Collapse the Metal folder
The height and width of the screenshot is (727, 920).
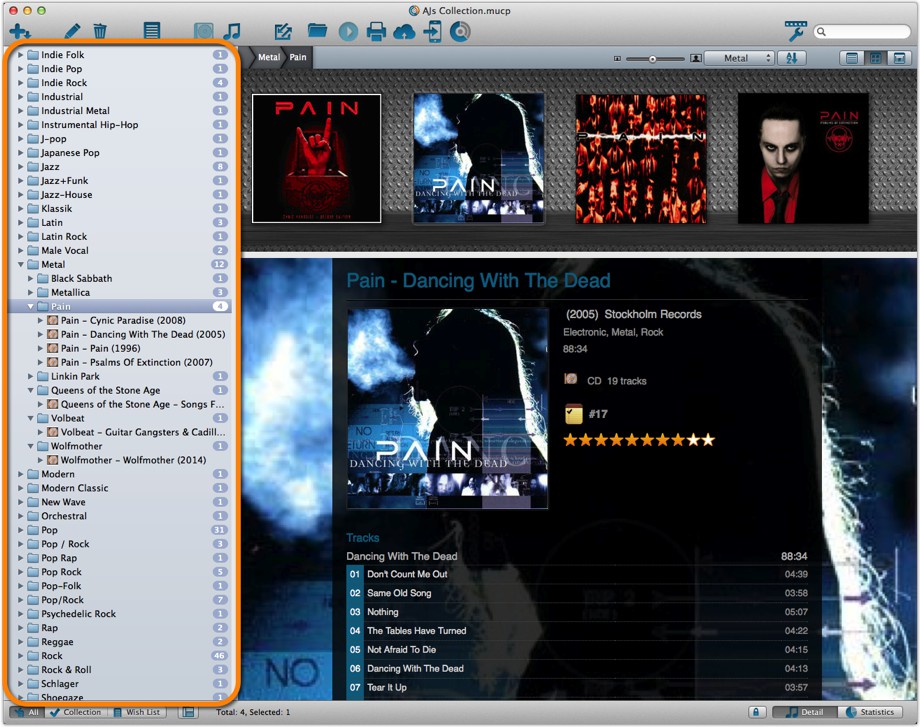(21, 265)
